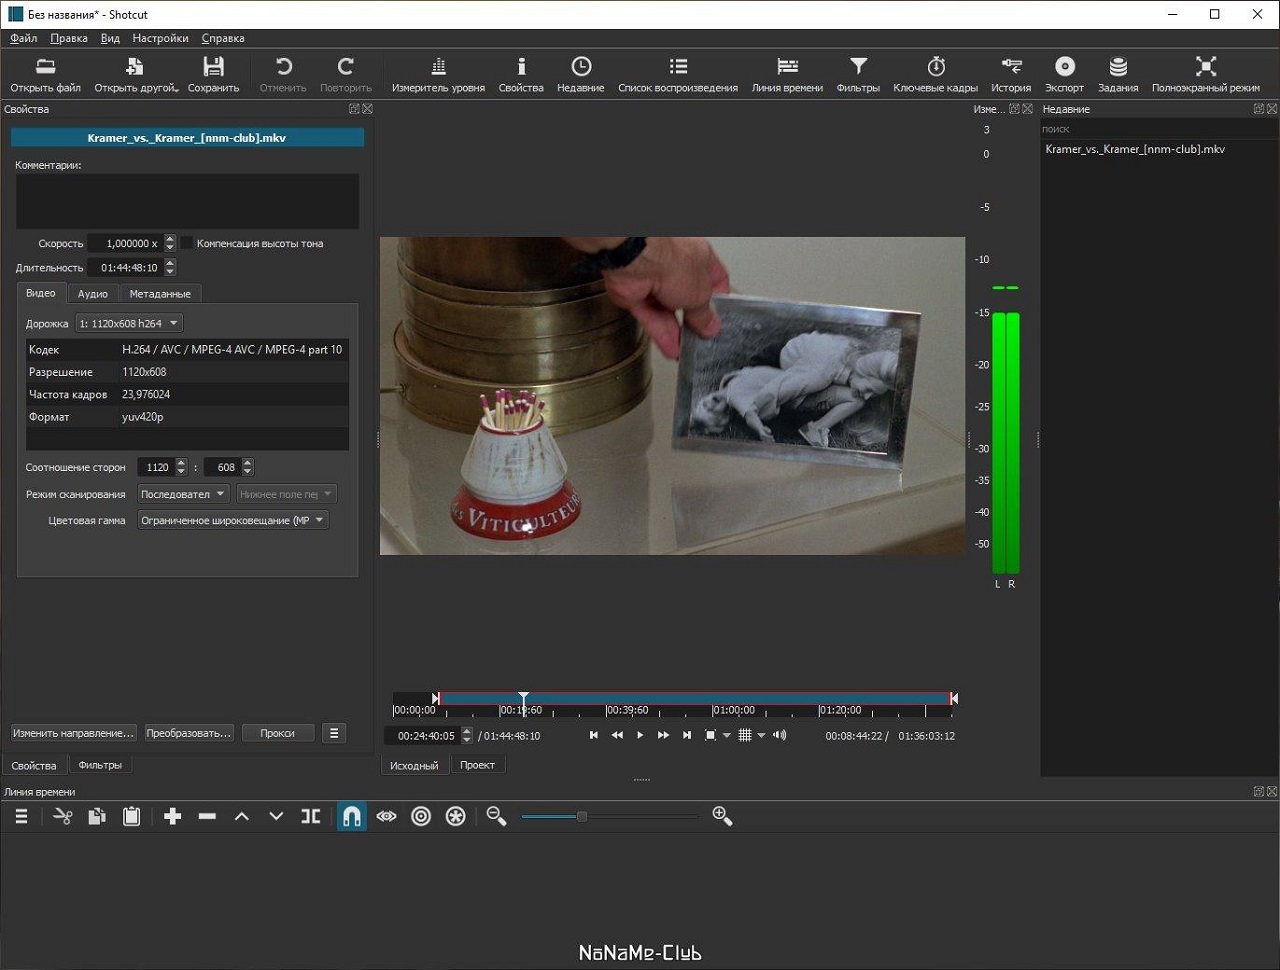1280x970 pixels.
Task: Open the Playlist panel
Action: (x=677, y=75)
